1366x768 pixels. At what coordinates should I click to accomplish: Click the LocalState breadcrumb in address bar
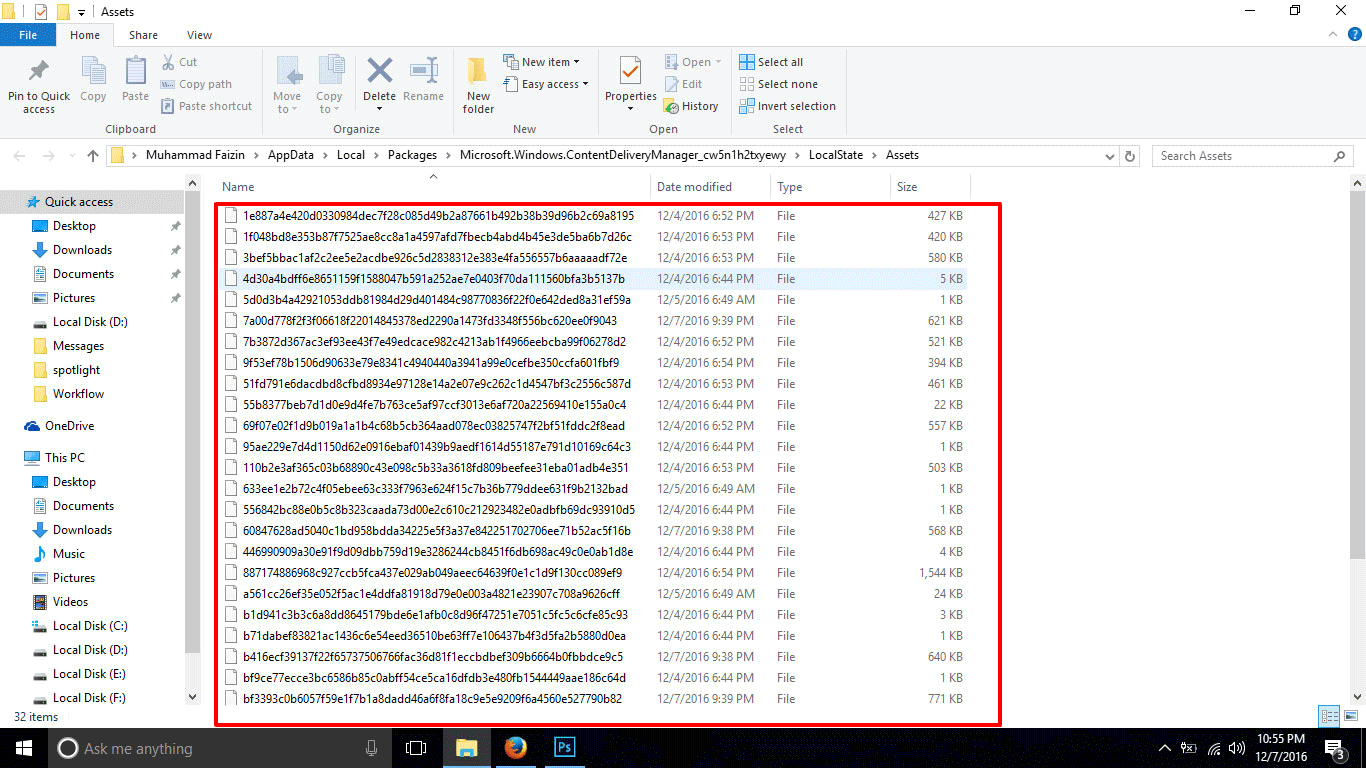point(835,155)
